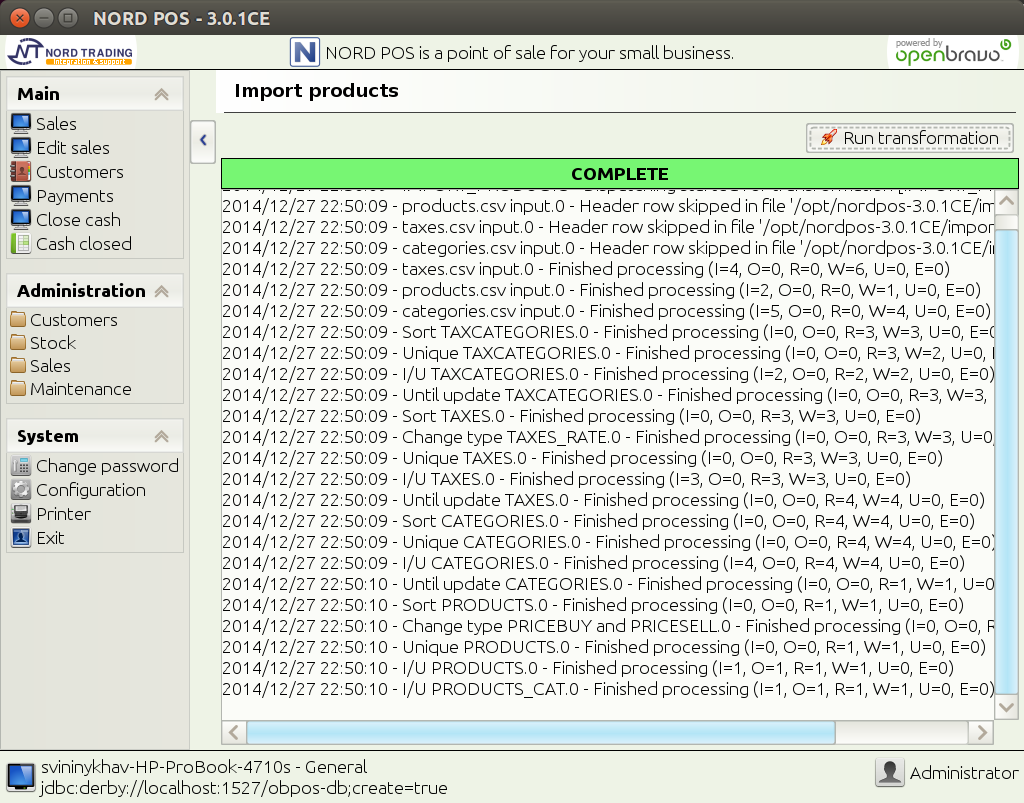1024x803 pixels.
Task: Click the Nord Trading logo
Action: coord(71,52)
